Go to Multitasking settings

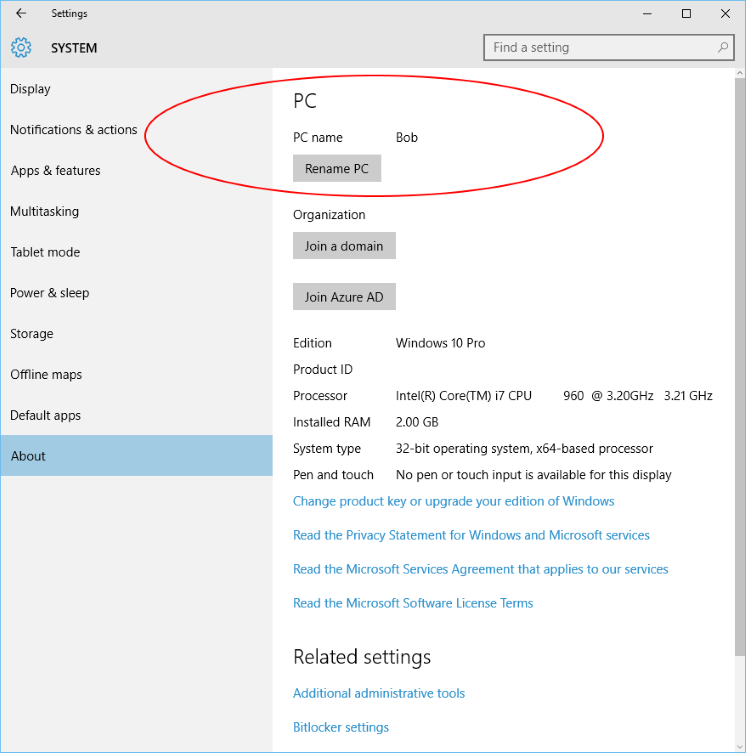pos(45,212)
